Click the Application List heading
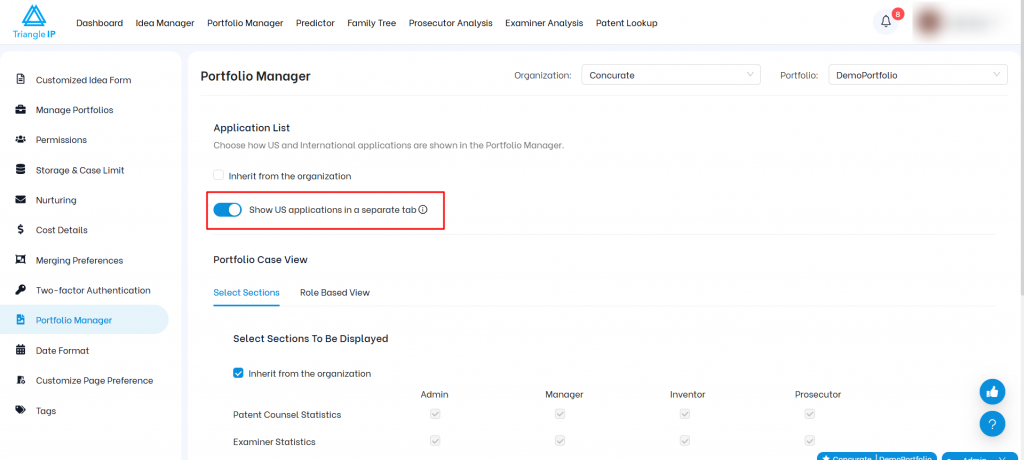This screenshot has height=460, width=1024. point(251,127)
